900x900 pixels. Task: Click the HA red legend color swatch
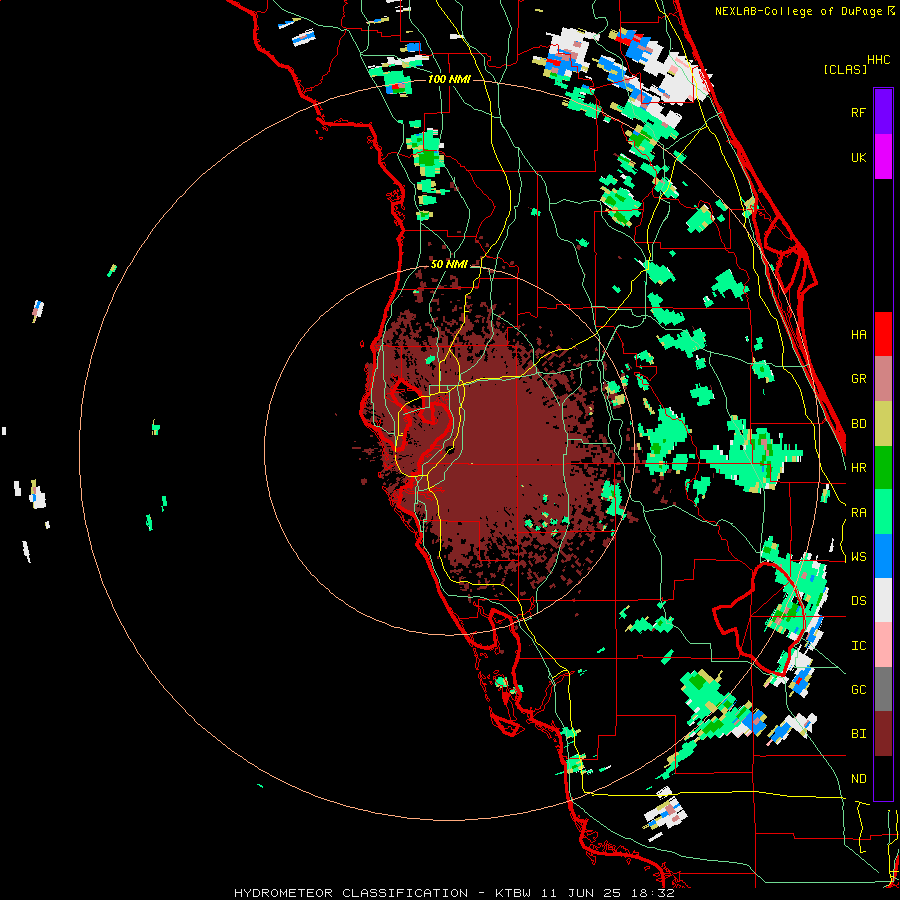click(883, 334)
